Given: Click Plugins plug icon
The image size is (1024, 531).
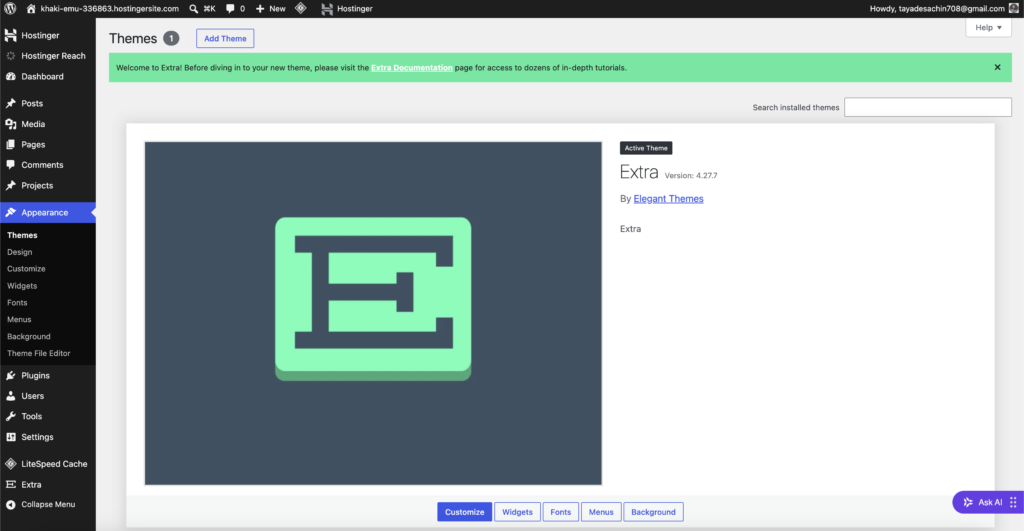Looking at the screenshot, I should coord(10,376).
